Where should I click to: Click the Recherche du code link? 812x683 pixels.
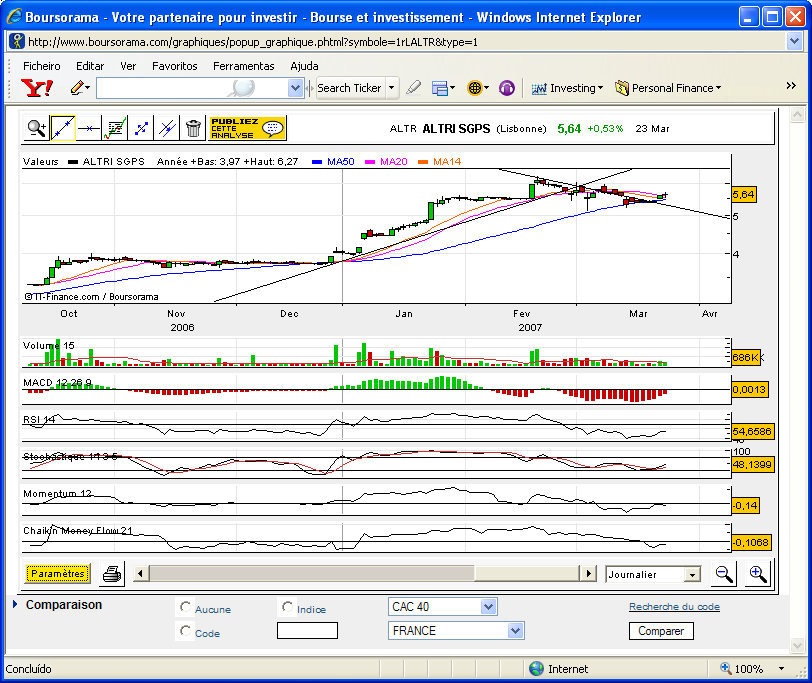click(x=674, y=606)
